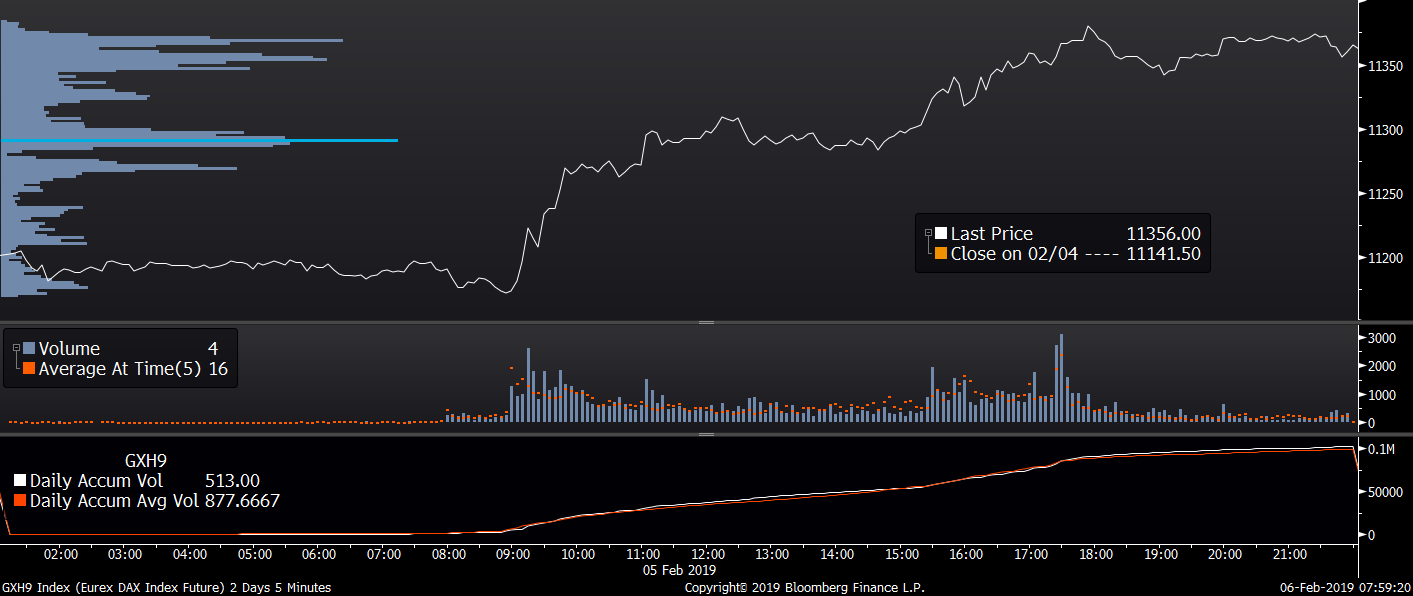Select the Last Price legend label
The height and width of the screenshot is (596, 1413).
tap(991, 234)
